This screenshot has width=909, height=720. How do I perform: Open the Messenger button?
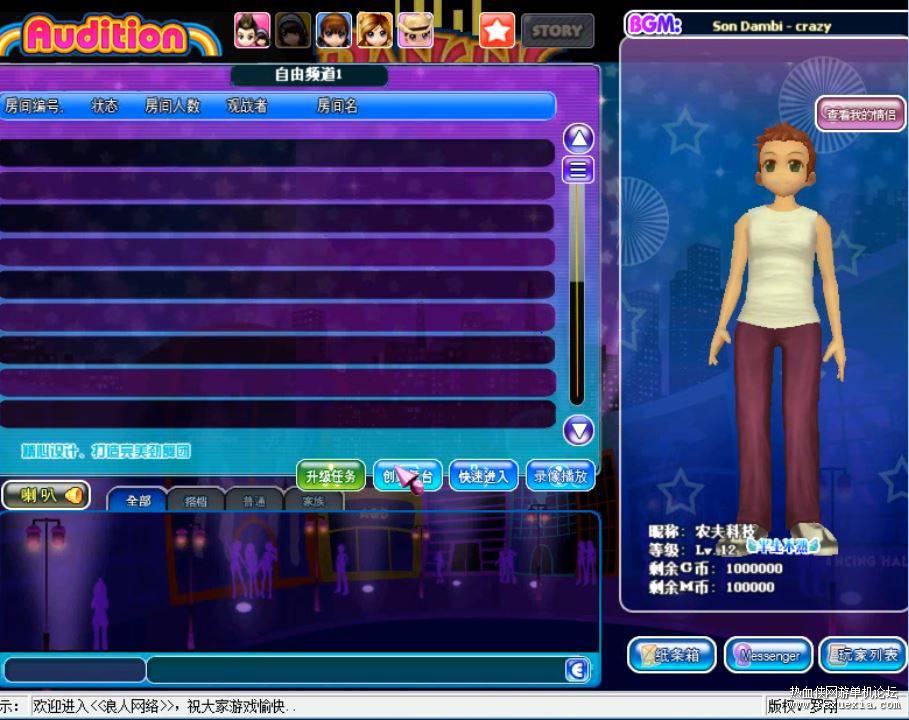pyautogui.click(x=769, y=655)
